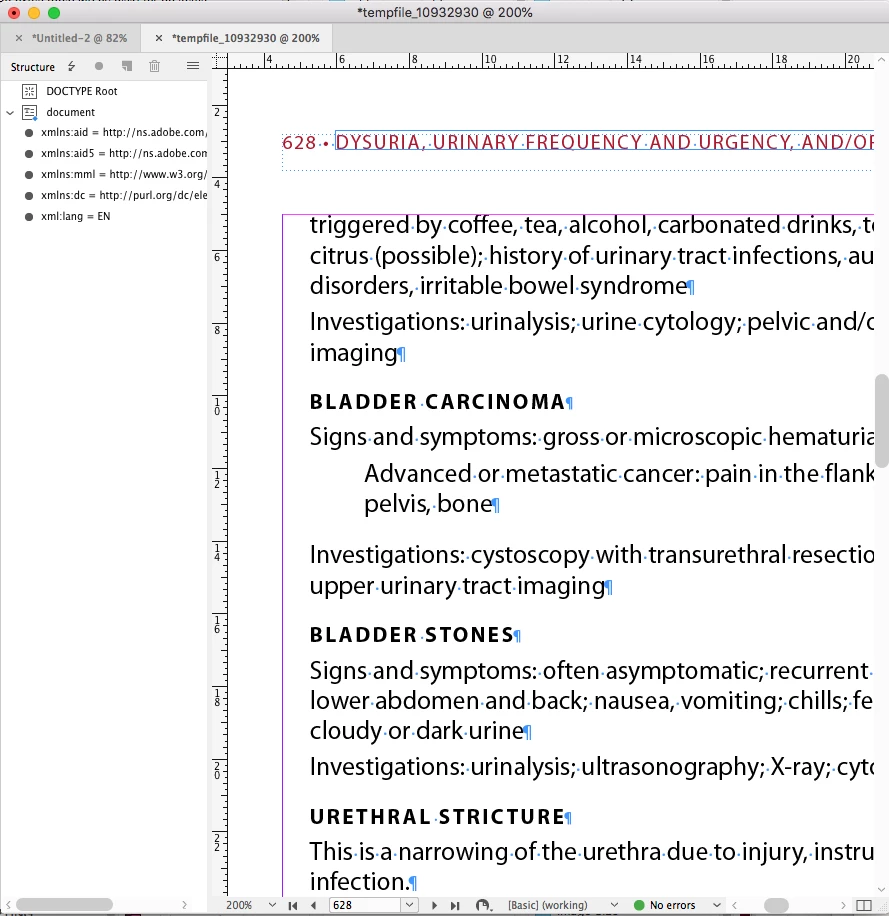Click the split layout view icon

(863, 905)
